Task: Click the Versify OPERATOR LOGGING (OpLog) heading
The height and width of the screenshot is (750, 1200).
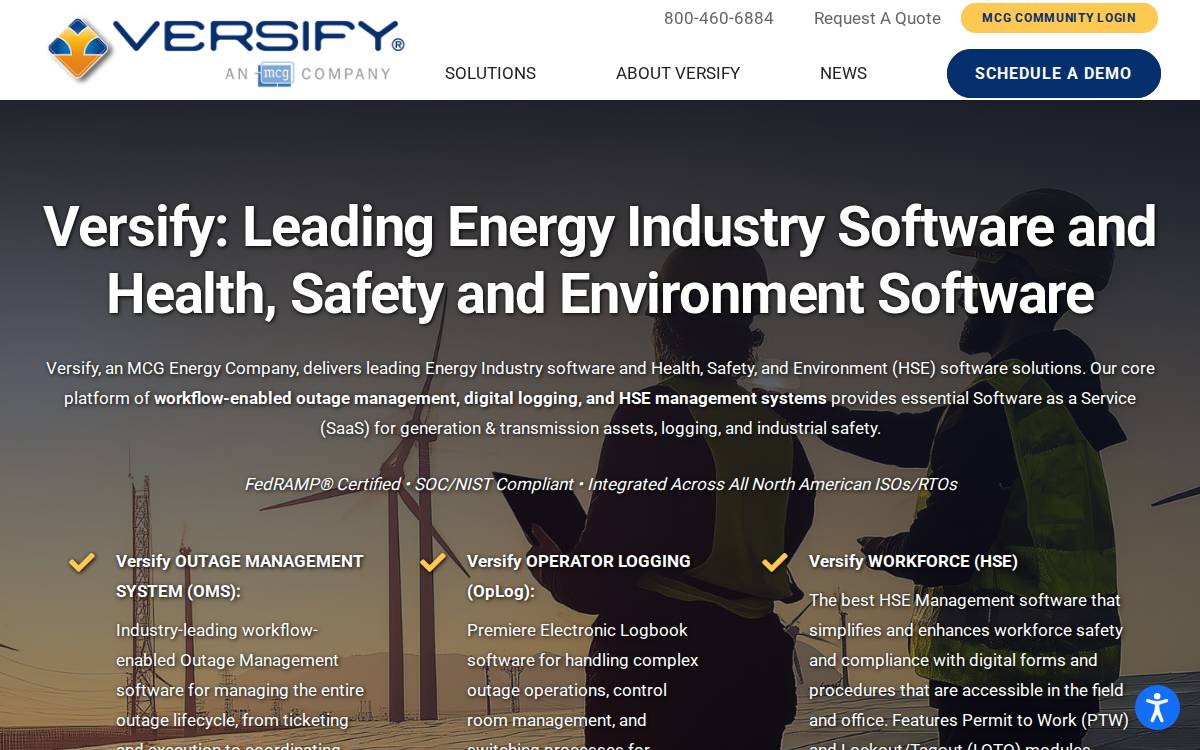Action: coord(578,576)
